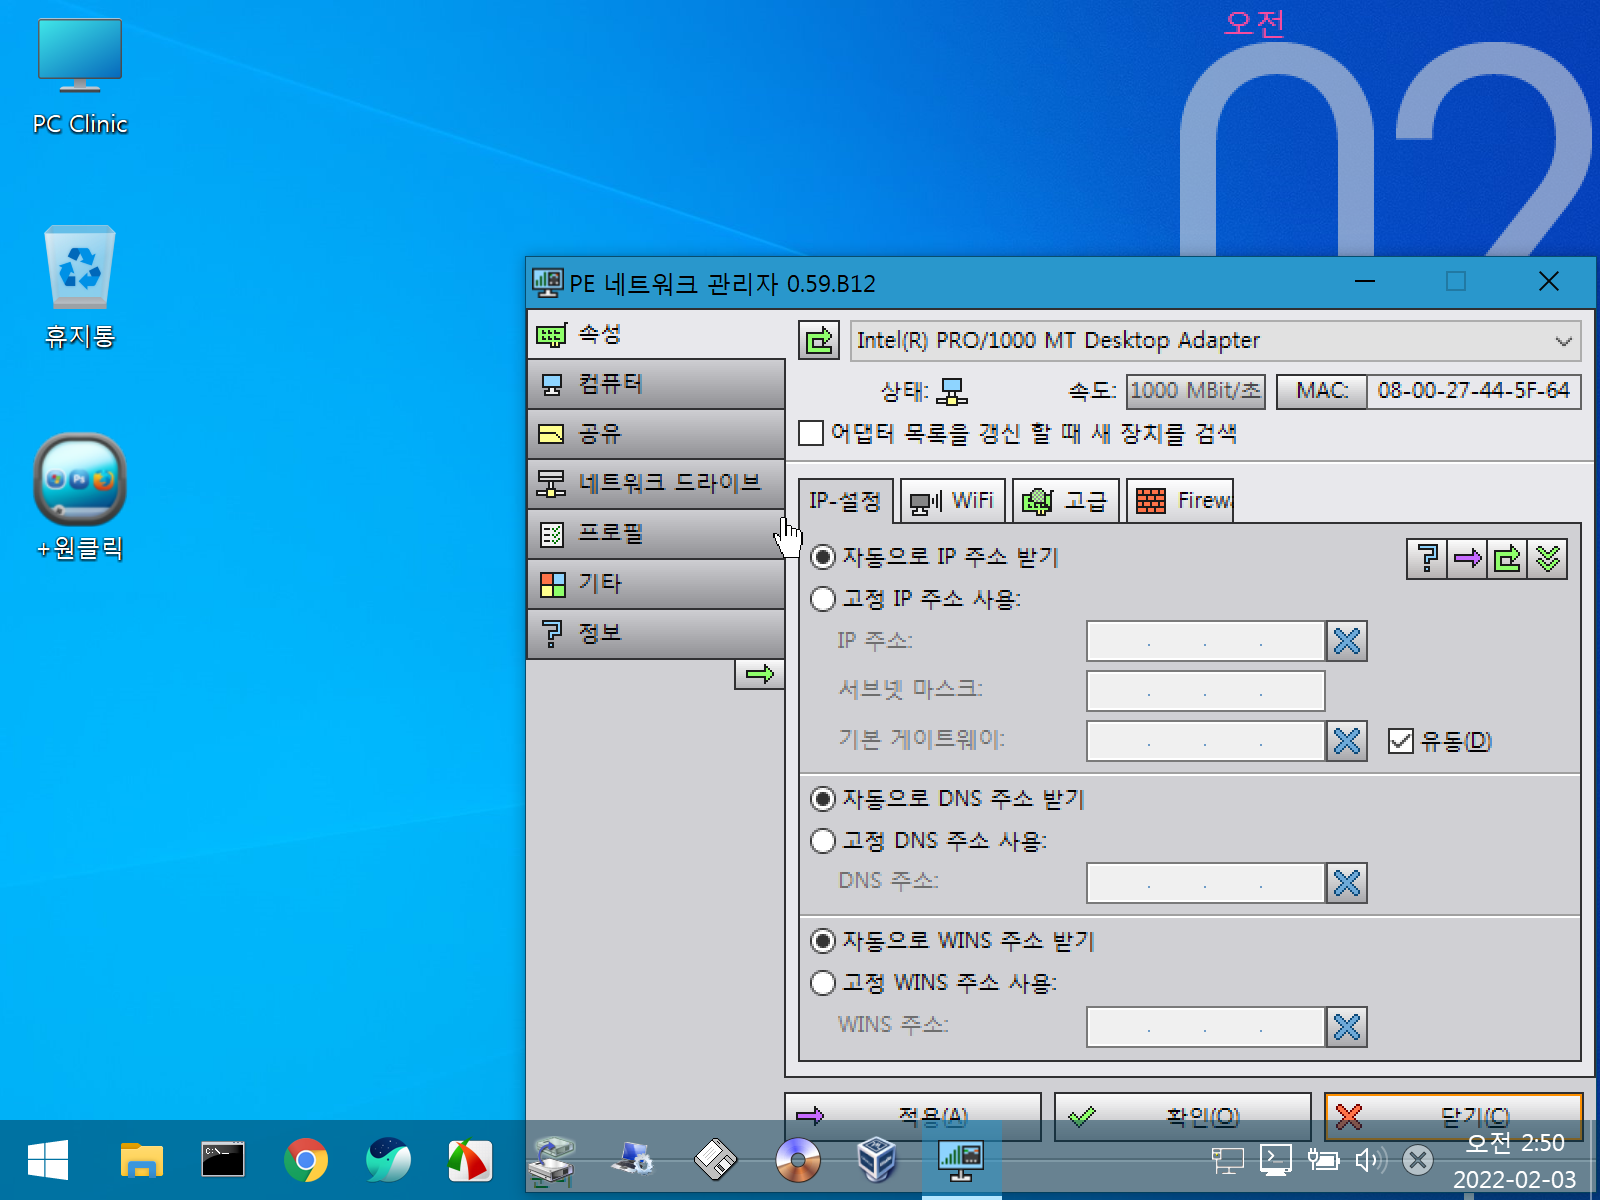
Task: Open the WiFi tab
Action: [x=952, y=501]
